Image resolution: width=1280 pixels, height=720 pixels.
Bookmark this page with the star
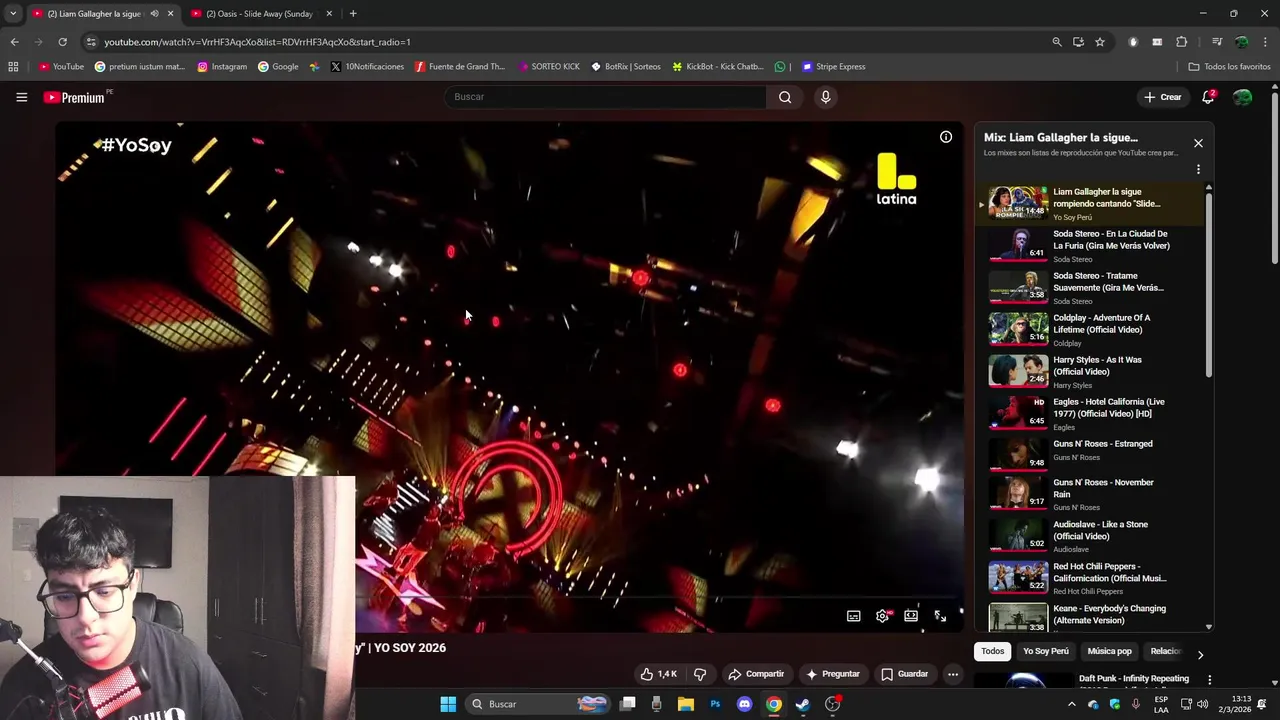click(1100, 42)
